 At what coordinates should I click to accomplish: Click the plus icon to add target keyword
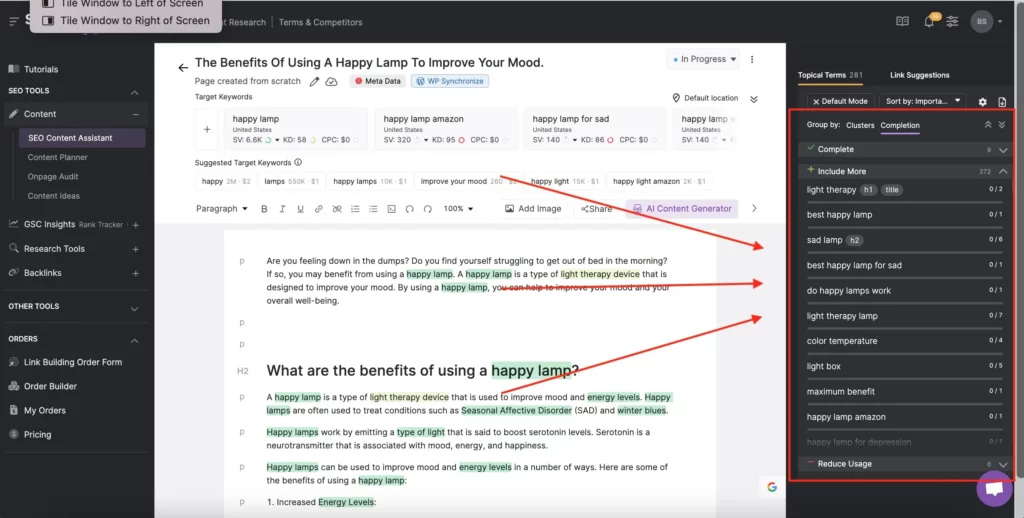click(208, 129)
